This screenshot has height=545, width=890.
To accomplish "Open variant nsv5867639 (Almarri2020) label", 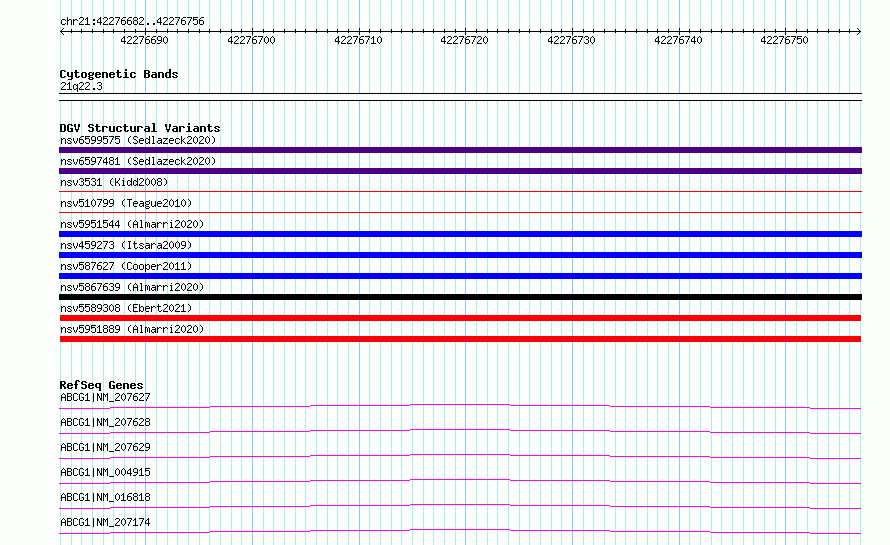I will pos(132,287).
